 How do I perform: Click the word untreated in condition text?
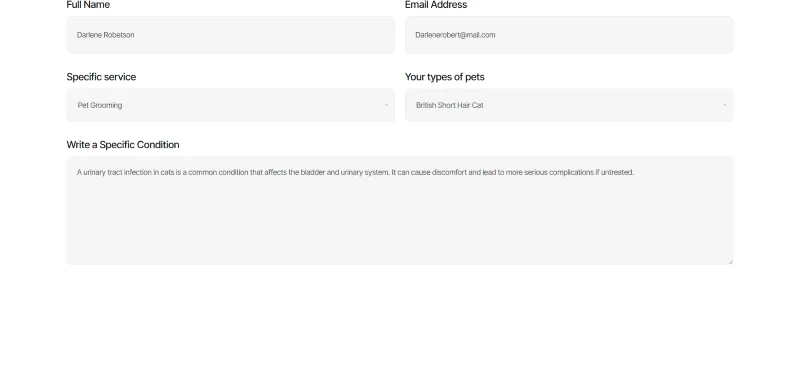click(617, 172)
